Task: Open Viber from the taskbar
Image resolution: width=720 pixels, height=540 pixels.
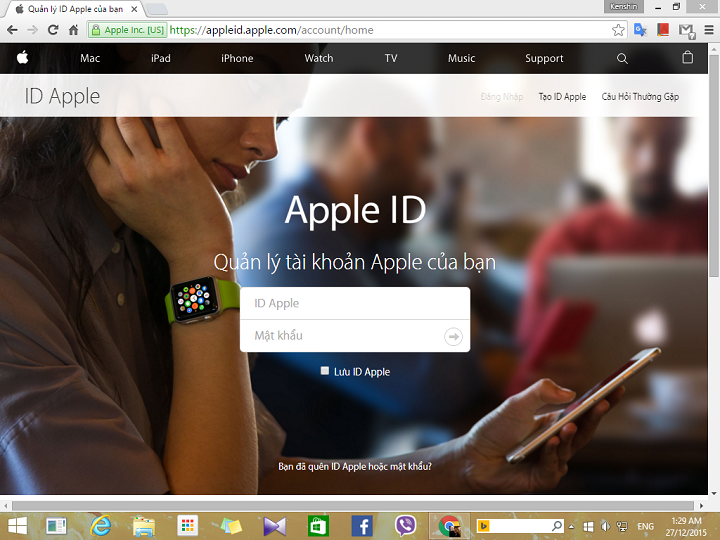Action: click(x=405, y=526)
